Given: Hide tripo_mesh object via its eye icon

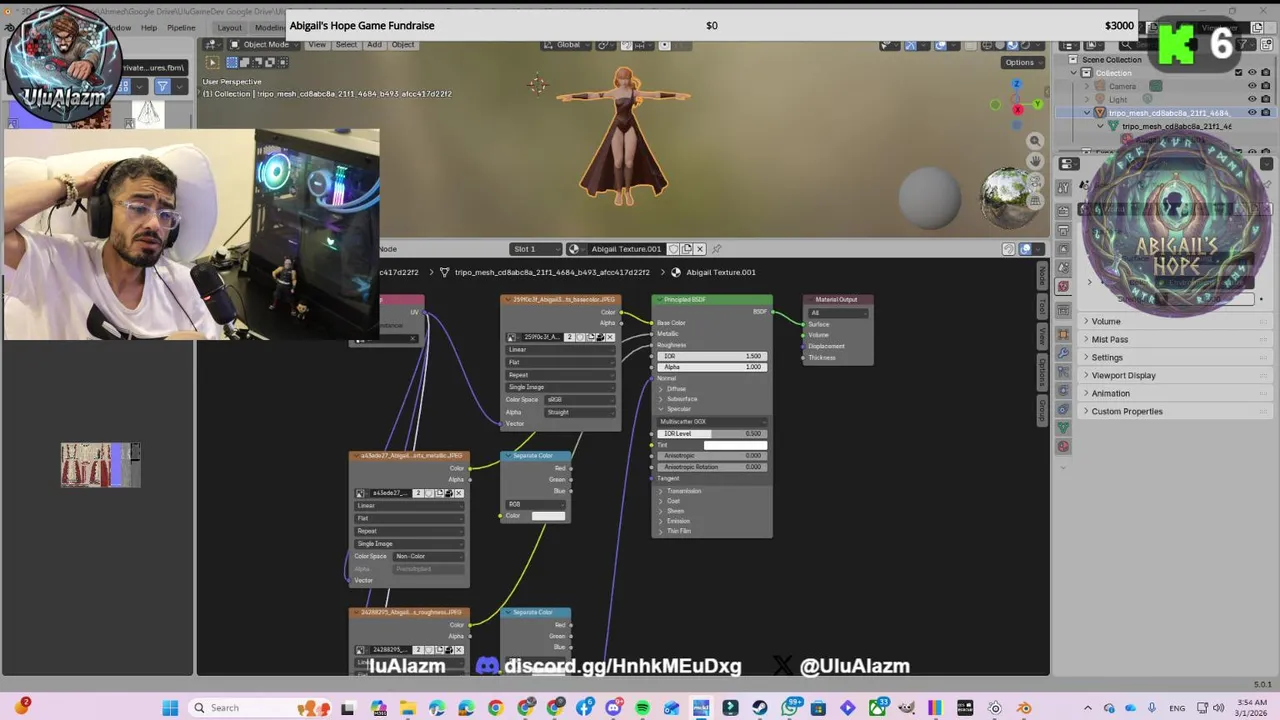Looking at the screenshot, I should tap(1251, 113).
